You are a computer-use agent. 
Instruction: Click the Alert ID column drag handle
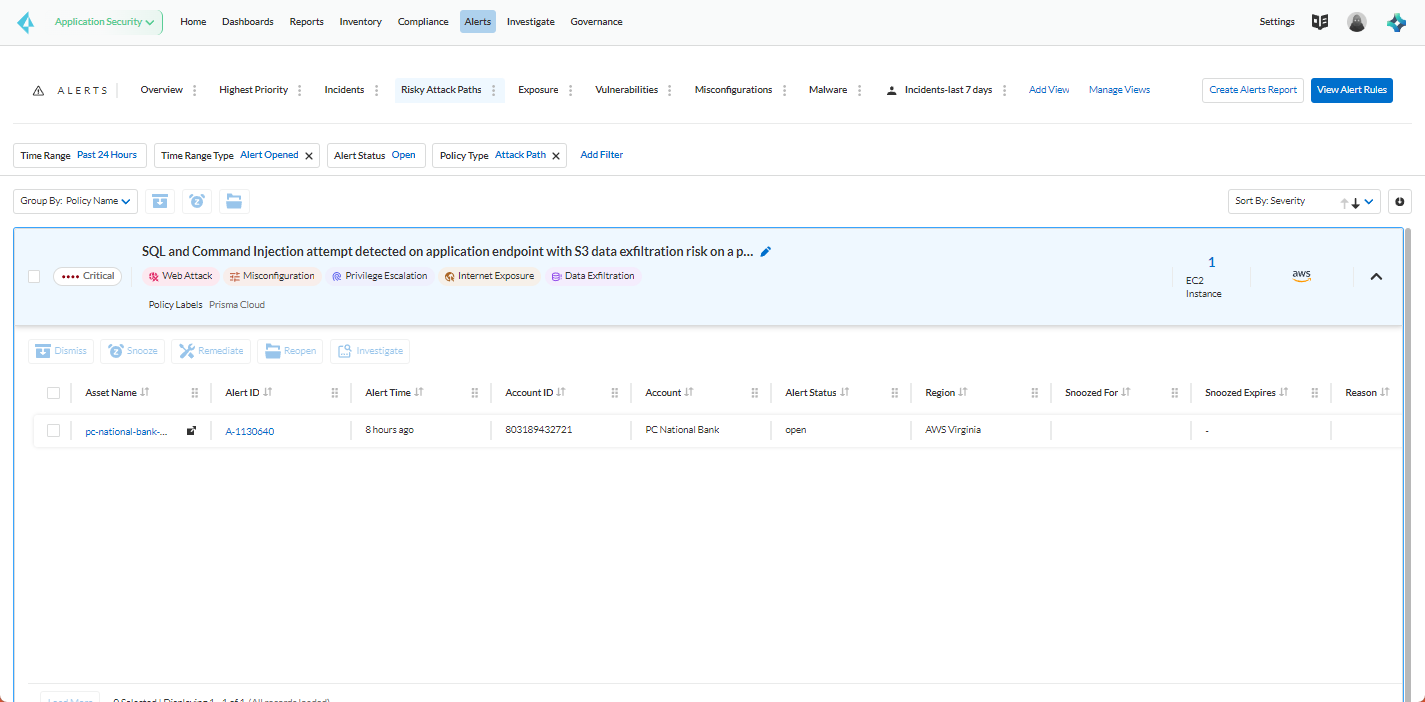click(x=335, y=393)
